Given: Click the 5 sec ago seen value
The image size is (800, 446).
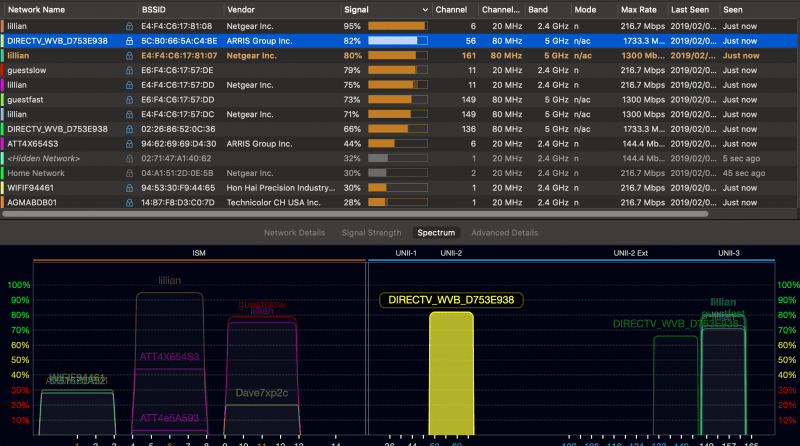Looking at the screenshot, I should pyautogui.click(x=741, y=159).
